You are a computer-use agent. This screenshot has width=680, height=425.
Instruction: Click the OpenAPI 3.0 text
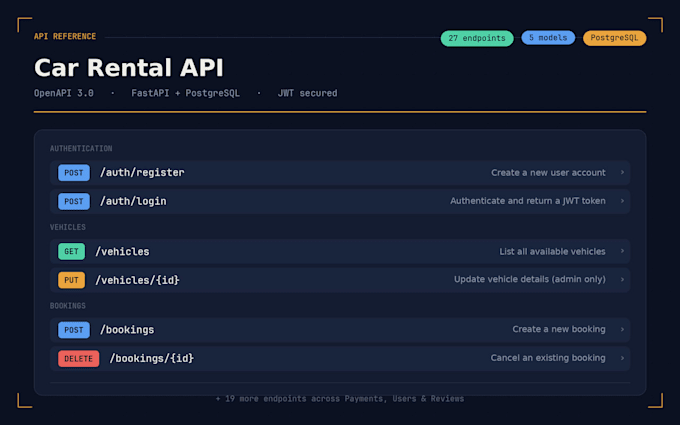64,93
